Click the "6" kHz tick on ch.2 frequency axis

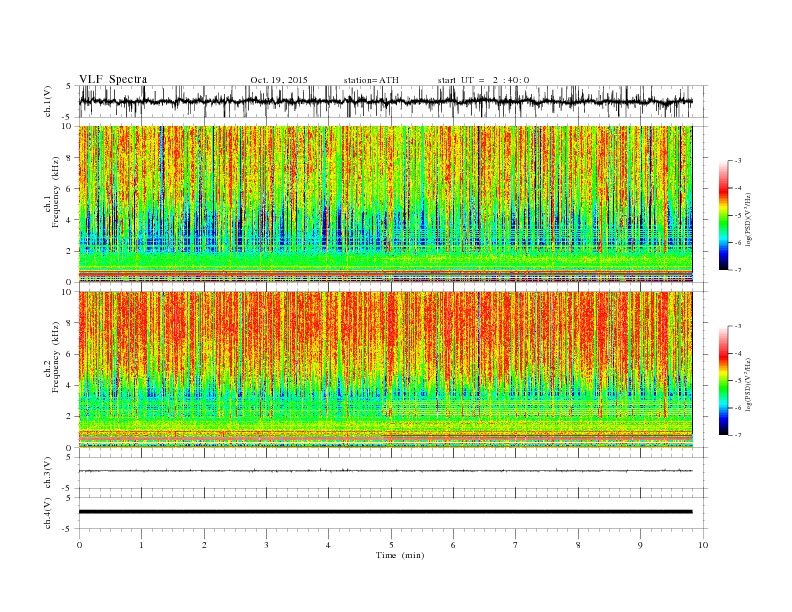tap(70, 354)
